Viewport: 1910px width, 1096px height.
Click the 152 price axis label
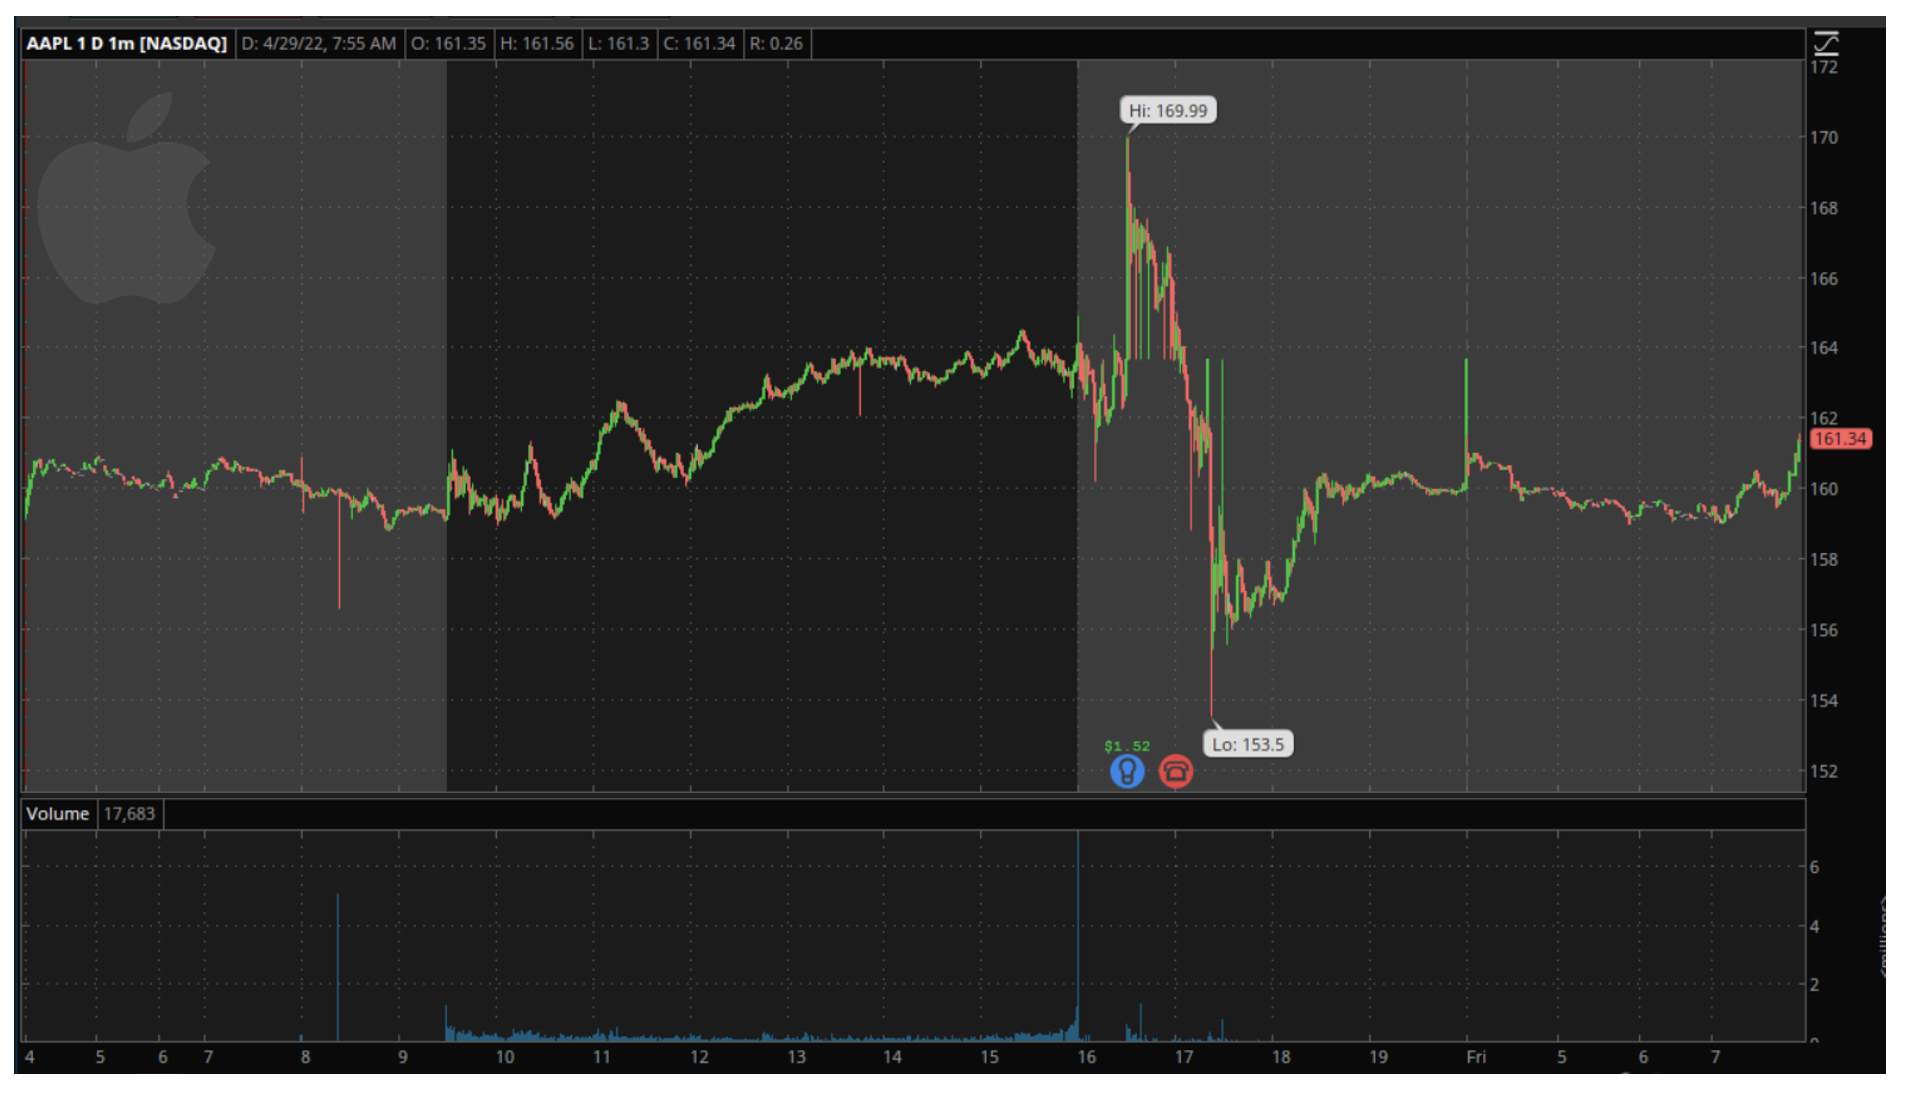(x=1824, y=772)
